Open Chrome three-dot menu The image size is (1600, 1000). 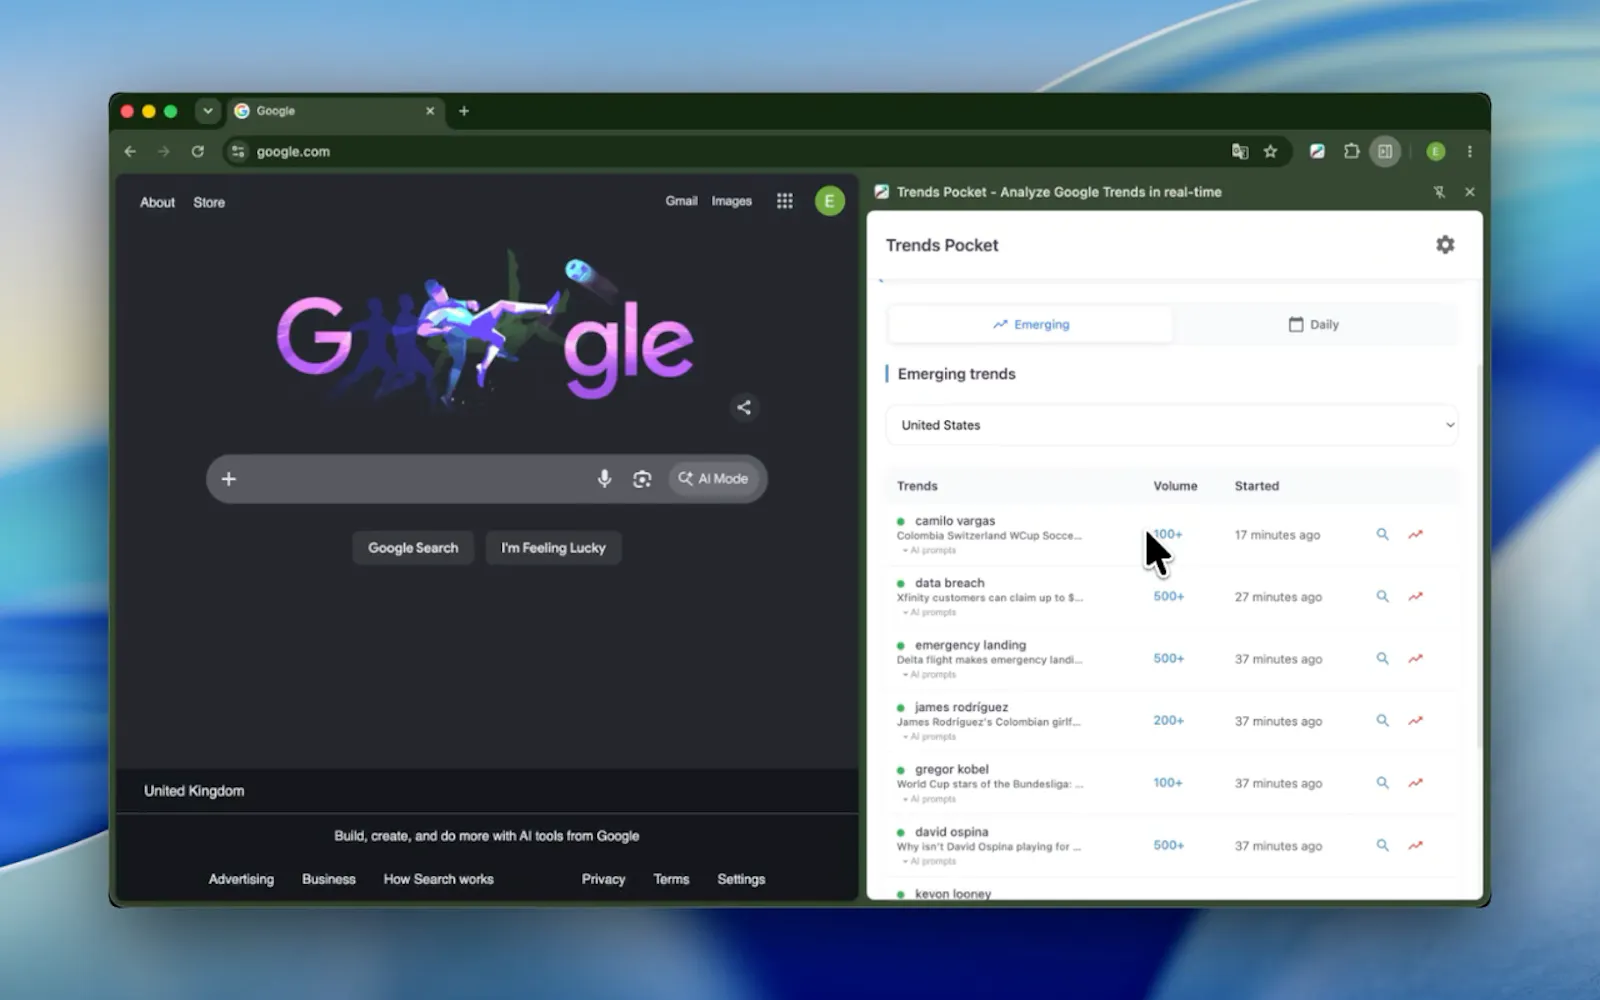[x=1469, y=152]
